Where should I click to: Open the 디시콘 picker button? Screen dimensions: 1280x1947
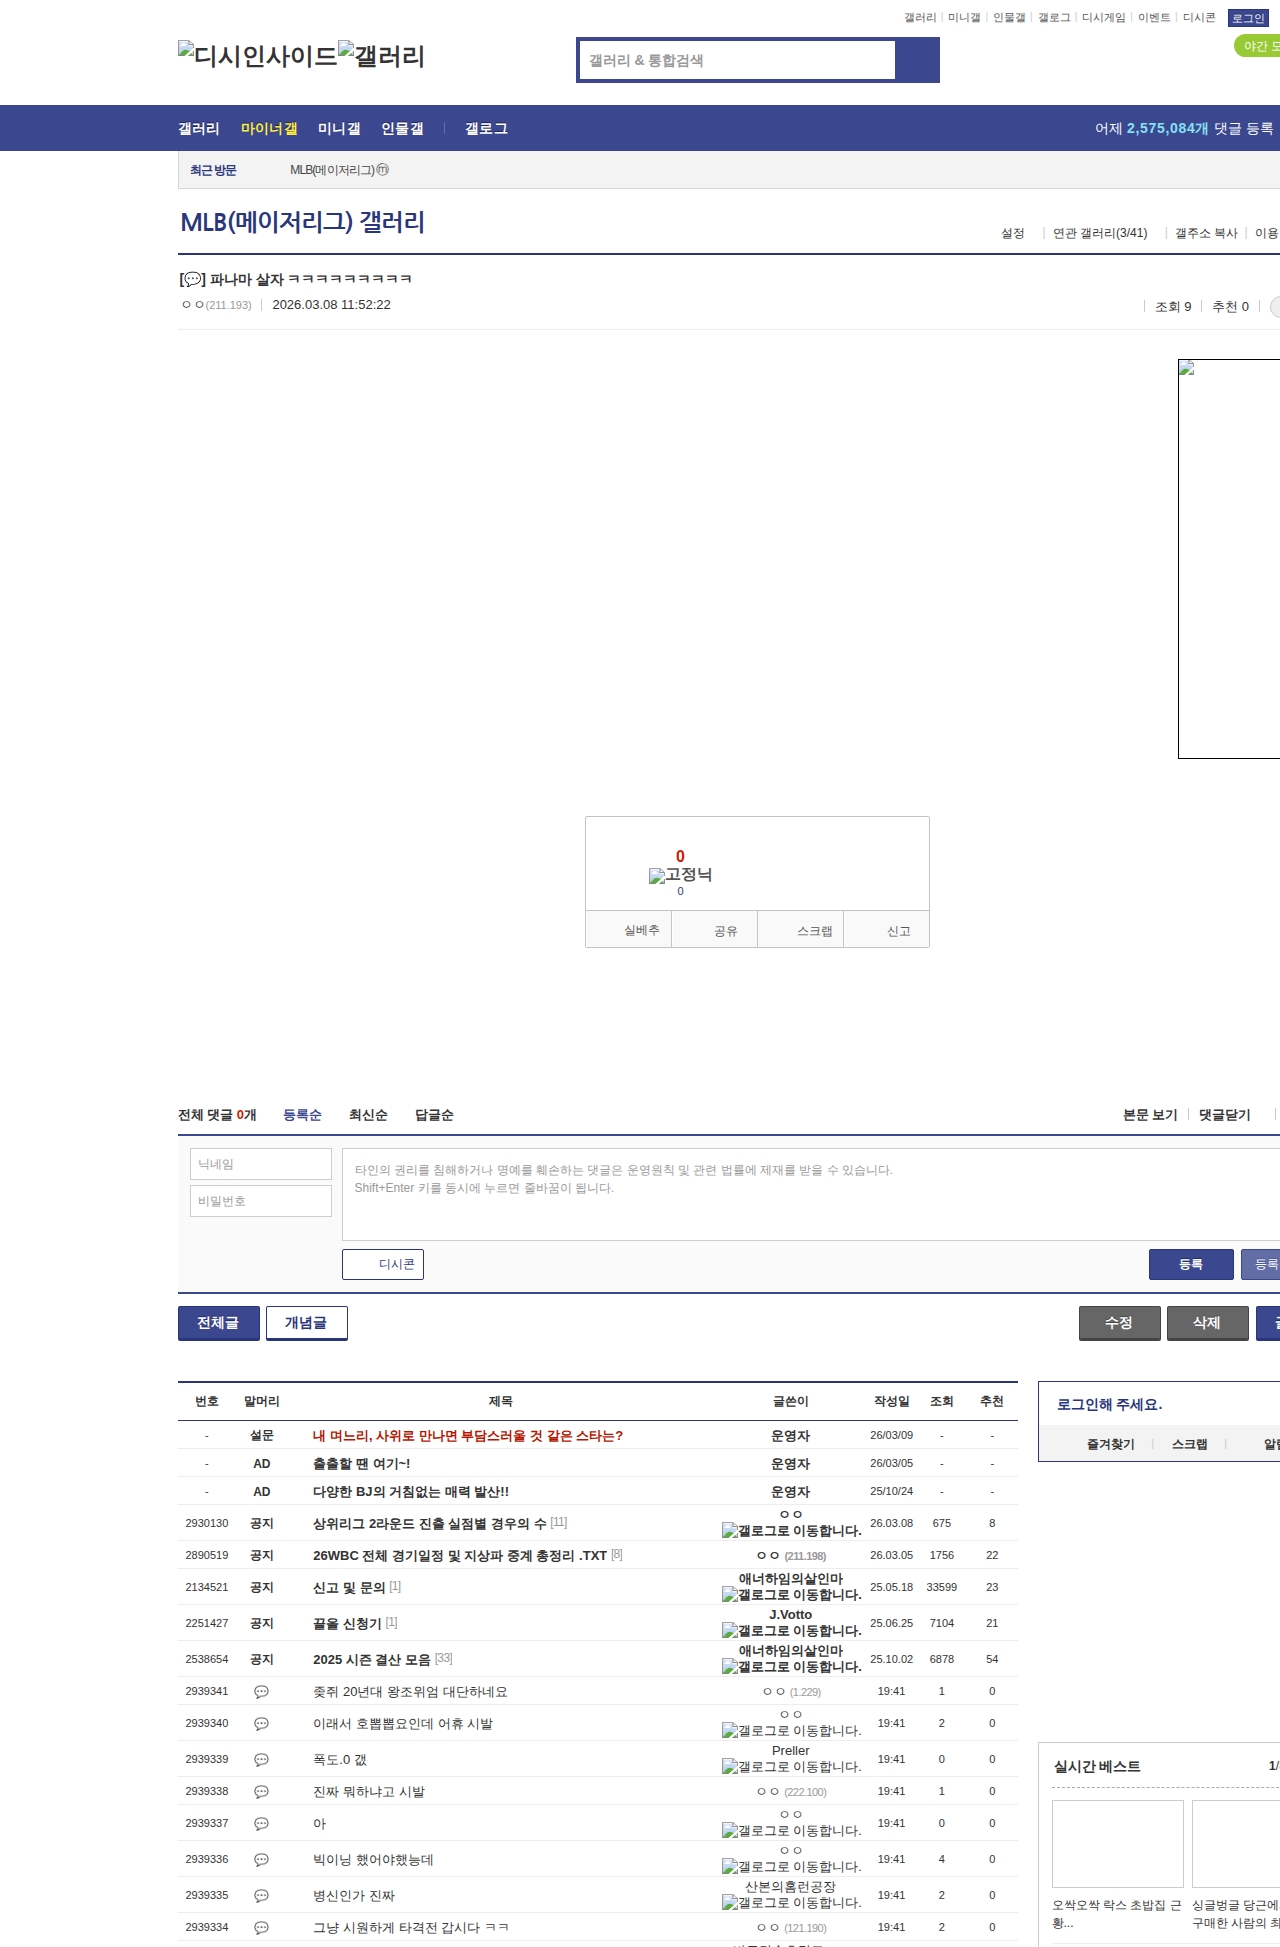coord(383,1264)
